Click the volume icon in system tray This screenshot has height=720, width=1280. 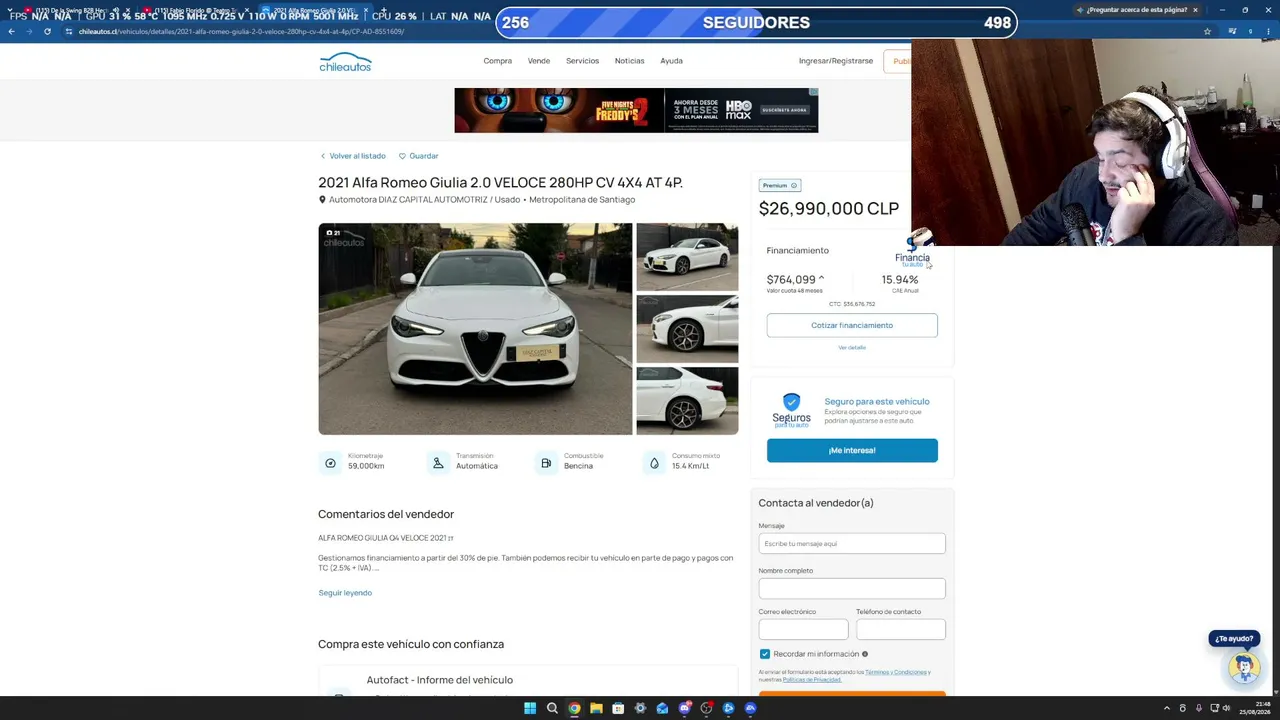pyautogui.click(x=1226, y=708)
